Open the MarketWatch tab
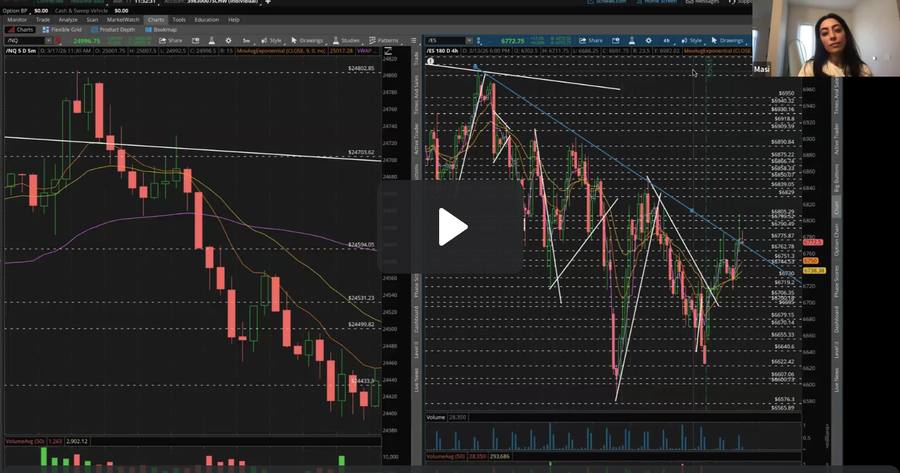The image size is (900, 473). pos(123,20)
